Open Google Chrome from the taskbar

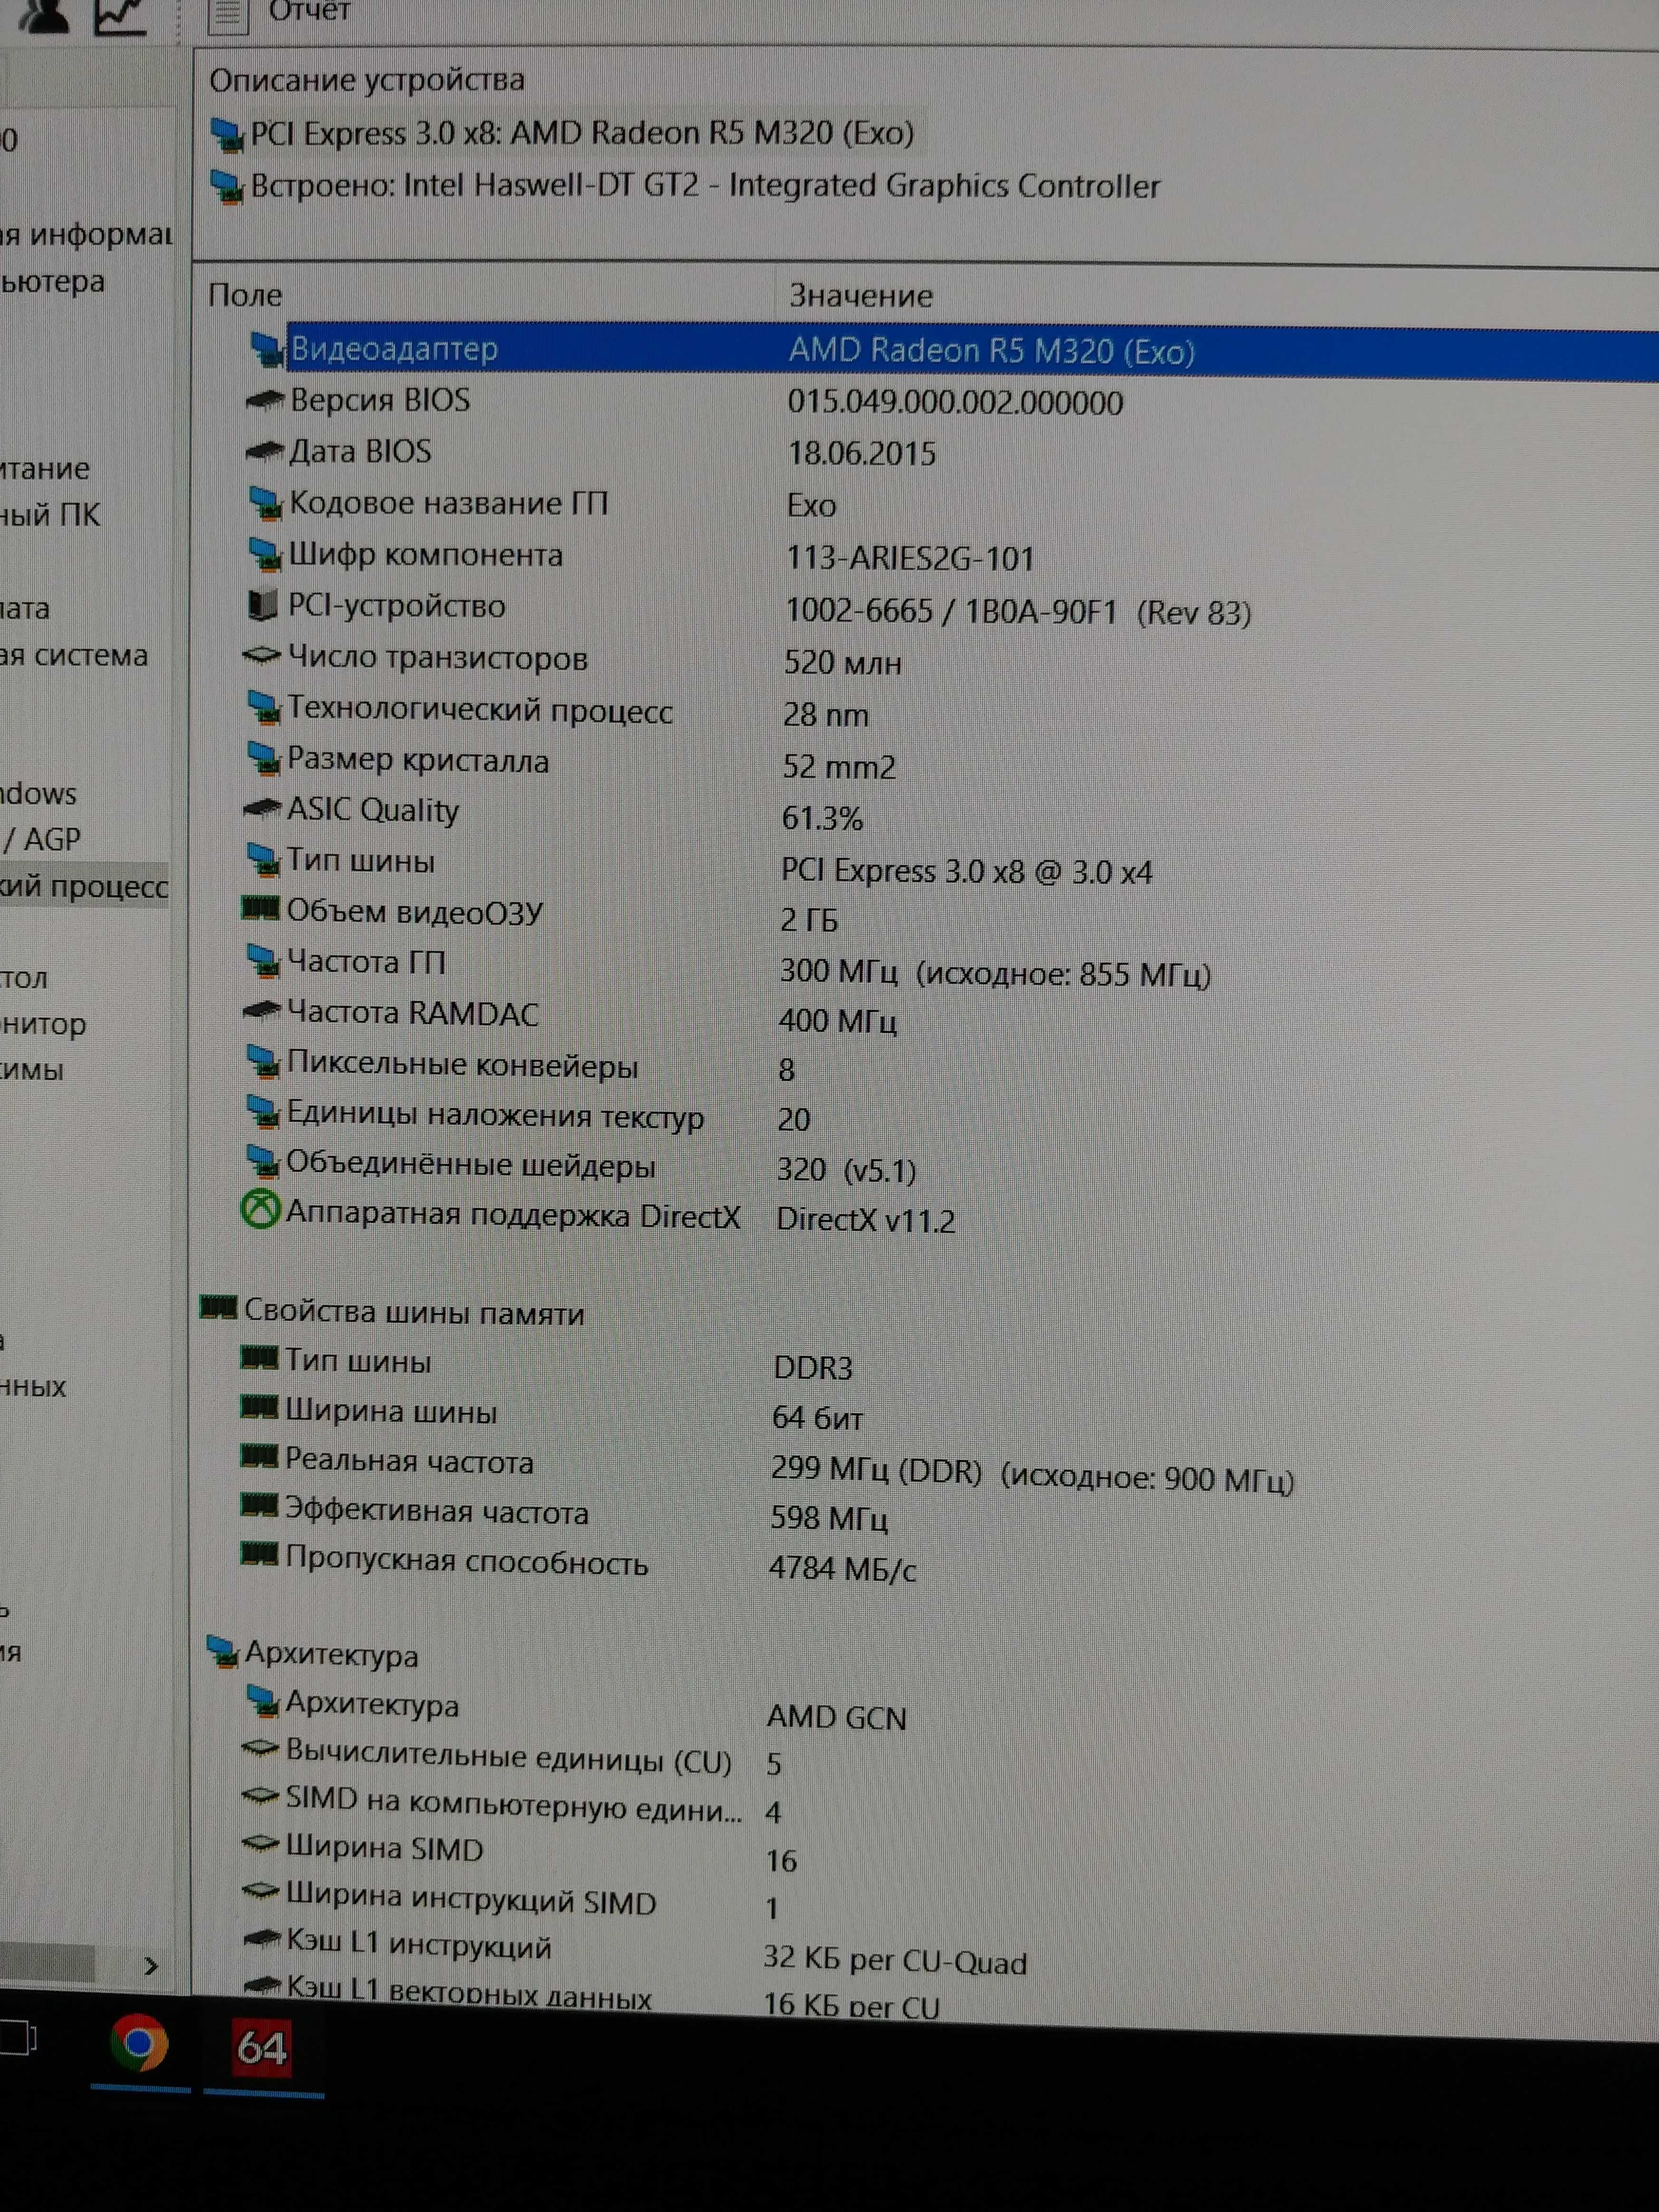(139, 2044)
